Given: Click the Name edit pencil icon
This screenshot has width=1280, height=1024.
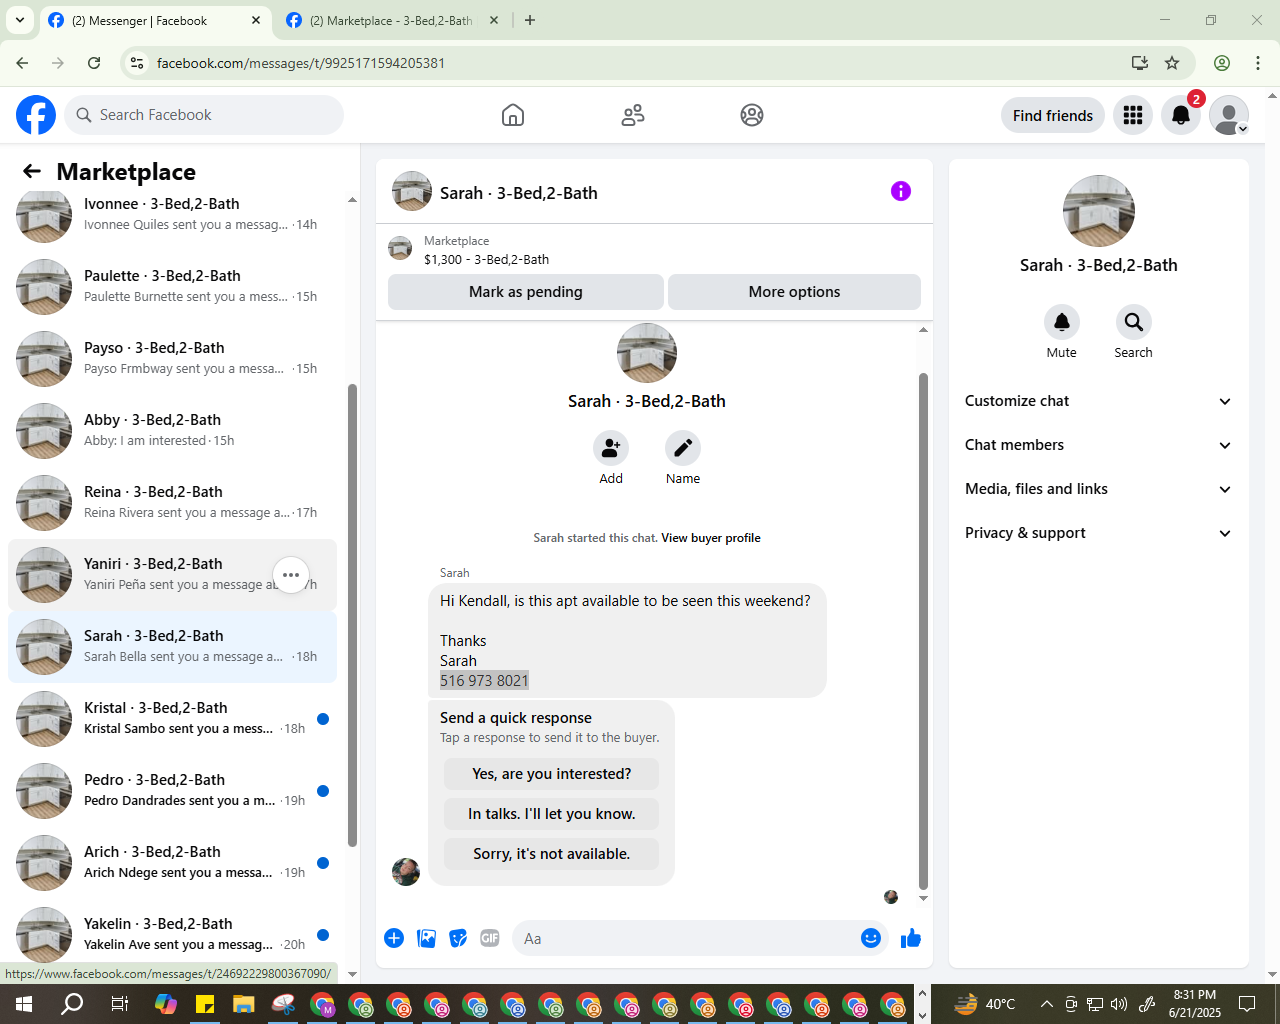Looking at the screenshot, I should pos(683,448).
